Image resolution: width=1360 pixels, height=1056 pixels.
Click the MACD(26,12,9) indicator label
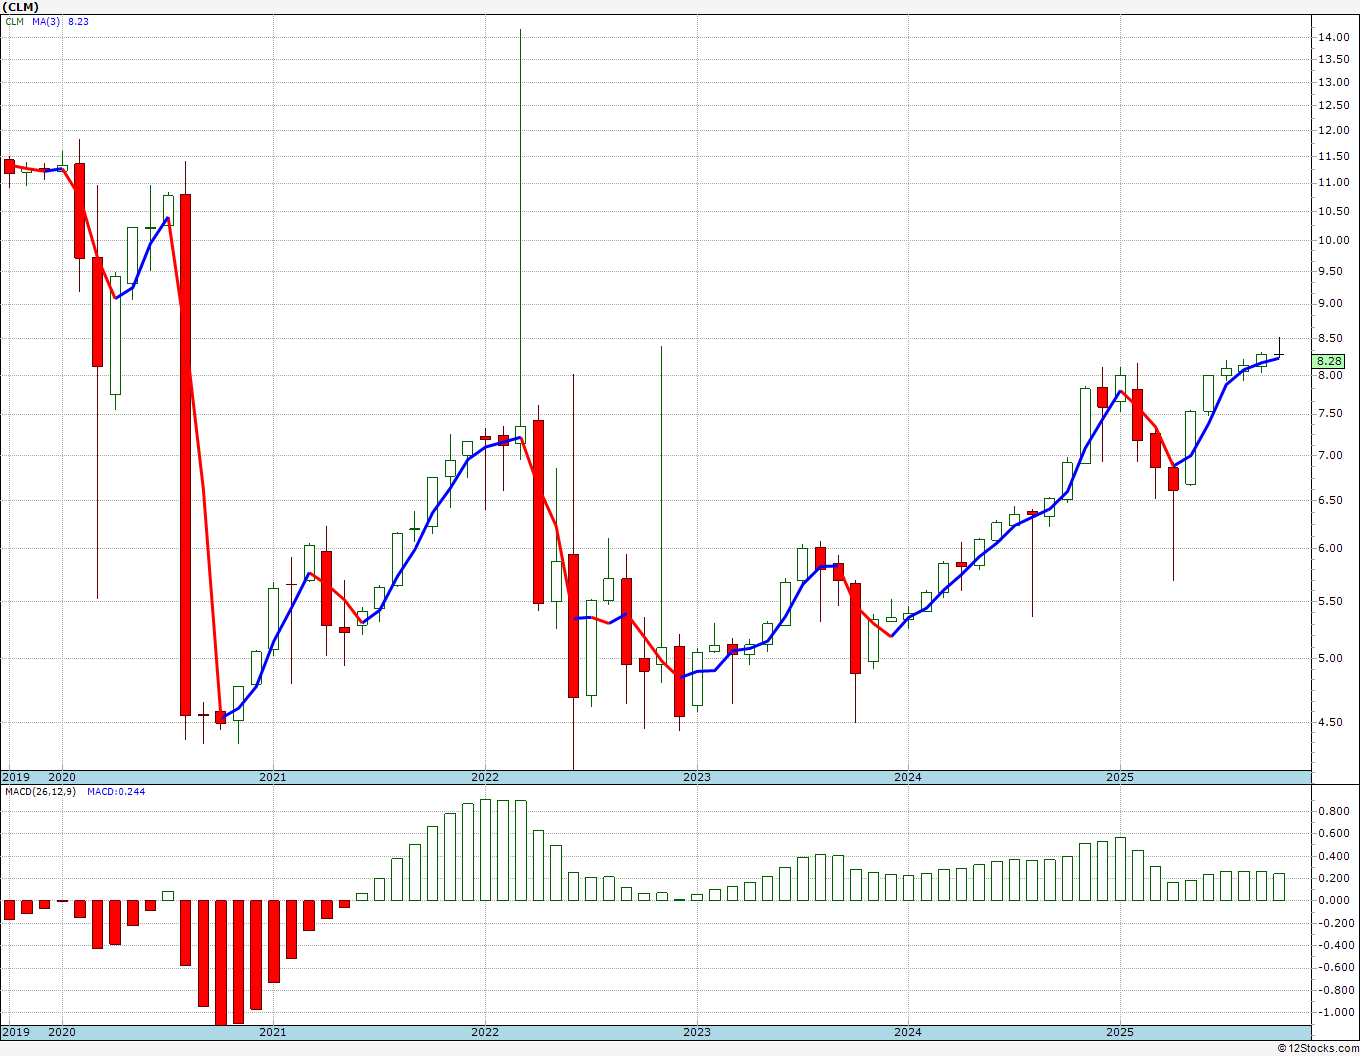click(40, 791)
